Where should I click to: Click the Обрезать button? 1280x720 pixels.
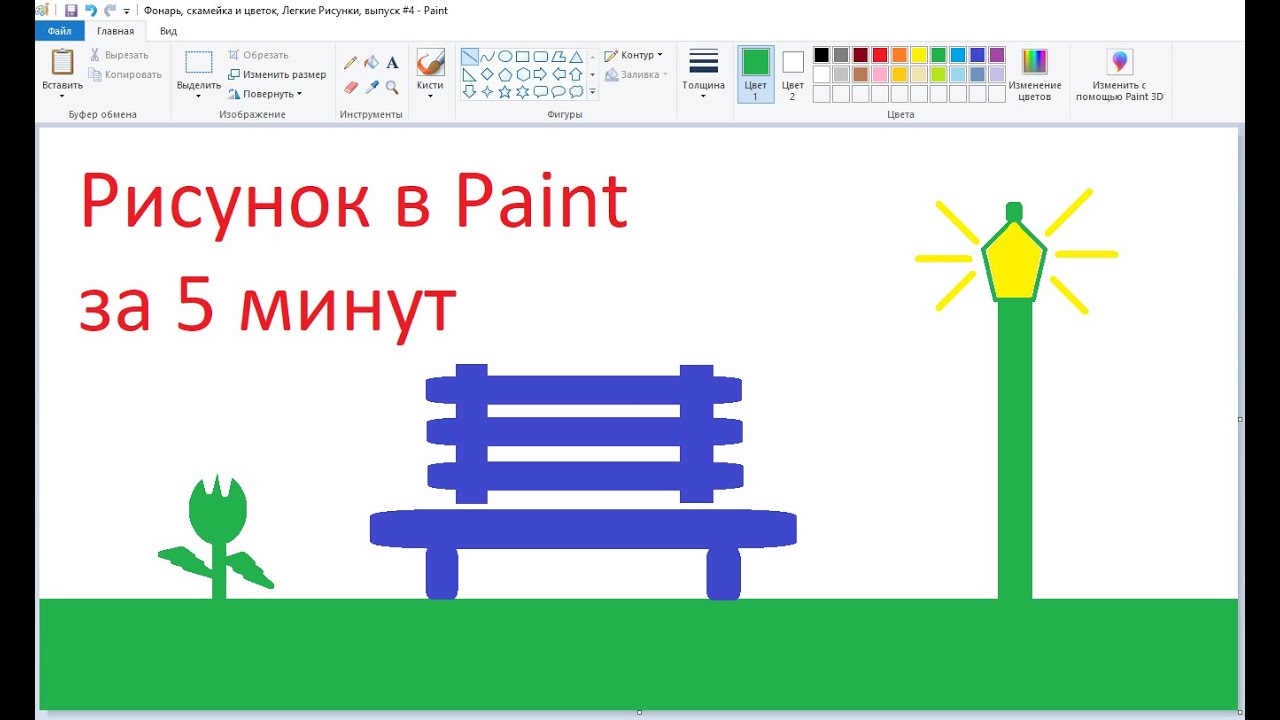pyautogui.click(x=258, y=55)
